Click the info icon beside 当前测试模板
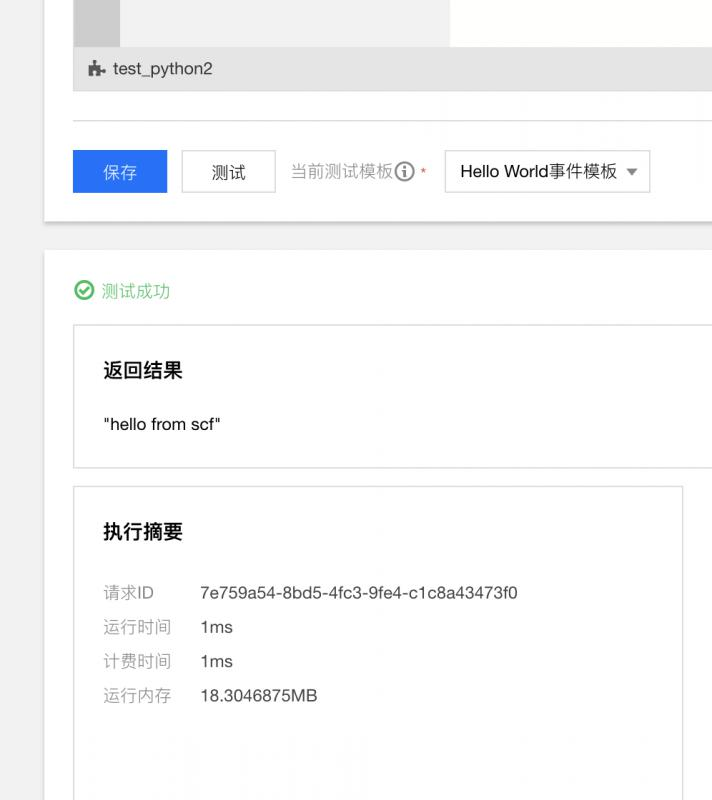The width and height of the screenshot is (712, 800). click(404, 171)
